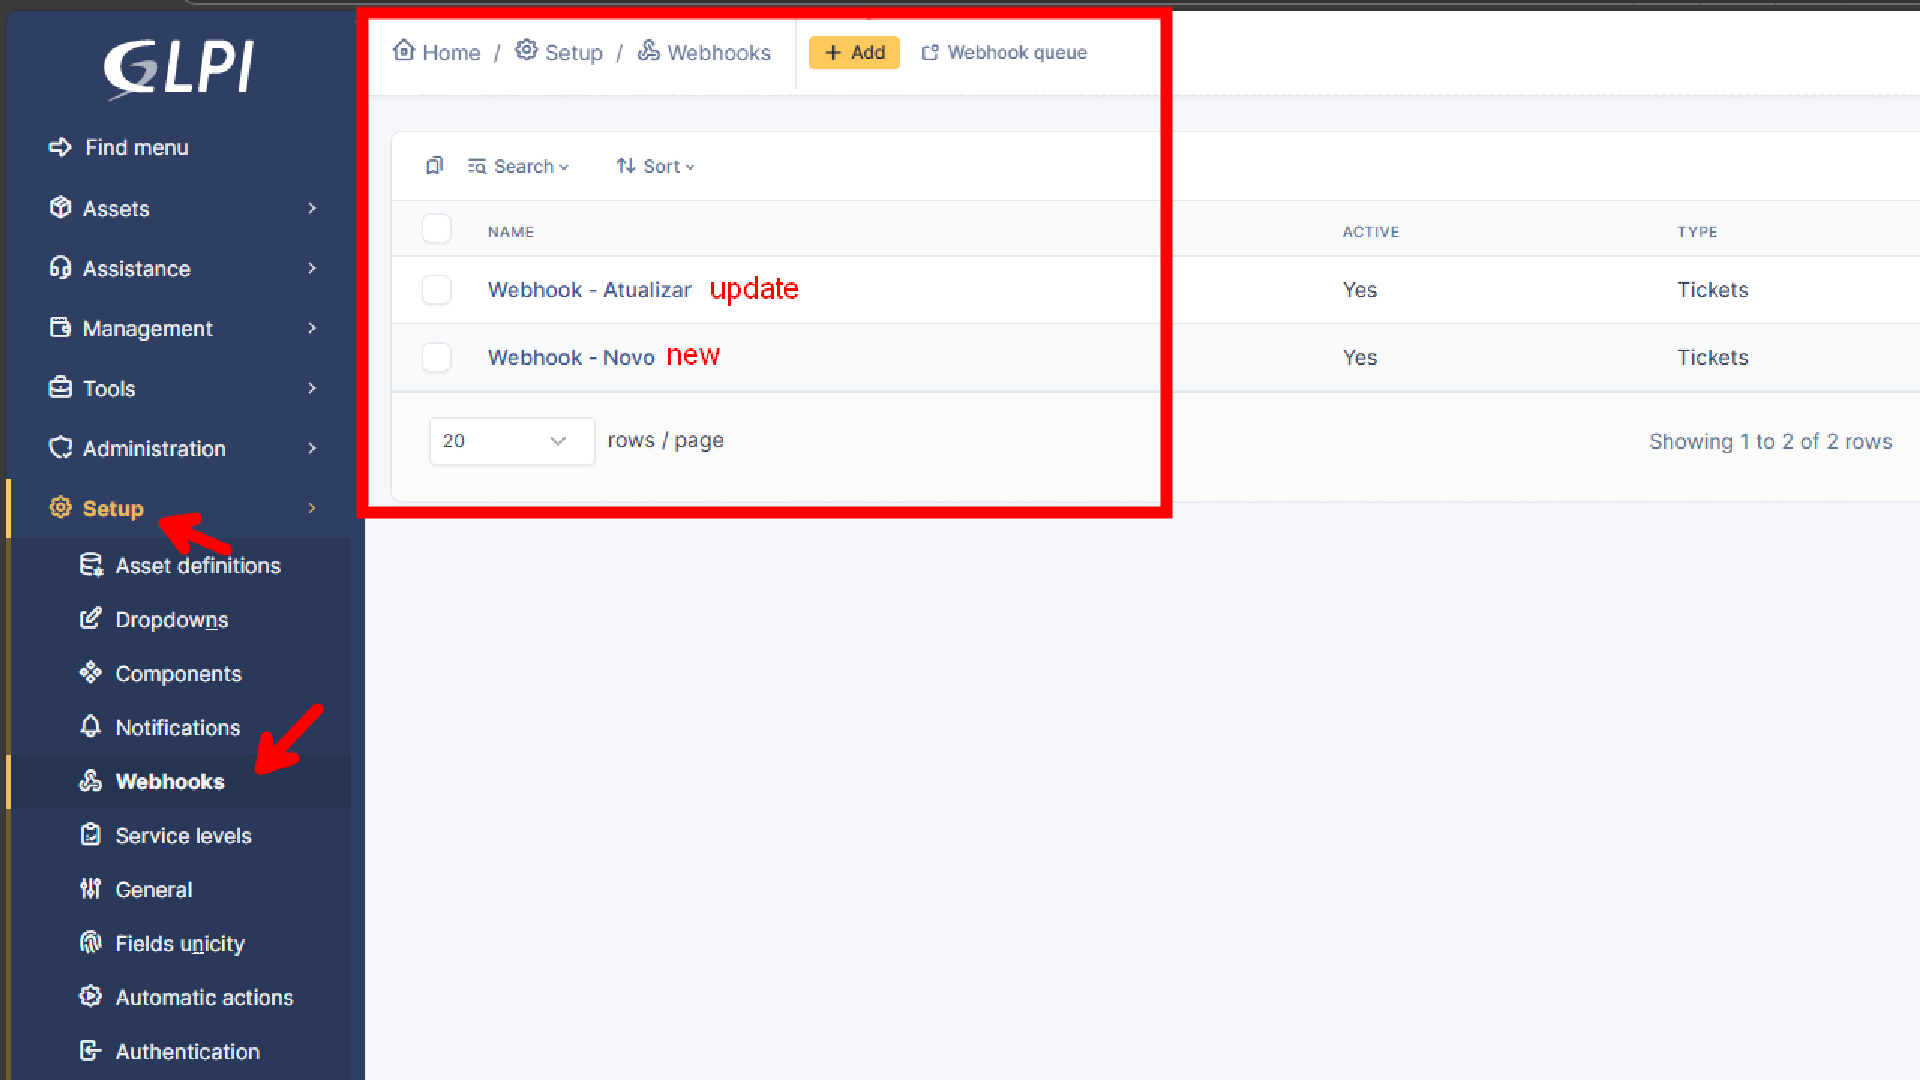1920x1080 pixels.
Task: Tick the Webhook - Atualizar row checkbox
Action: pos(437,290)
